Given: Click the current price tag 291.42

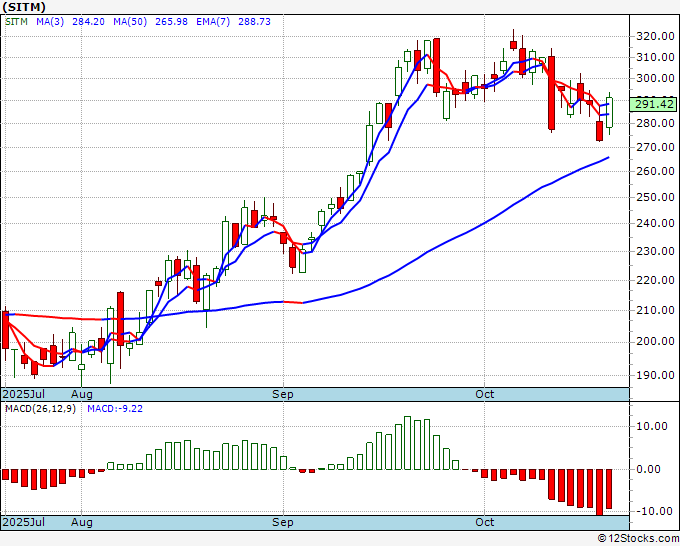Looking at the screenshot, I should 654,104.
